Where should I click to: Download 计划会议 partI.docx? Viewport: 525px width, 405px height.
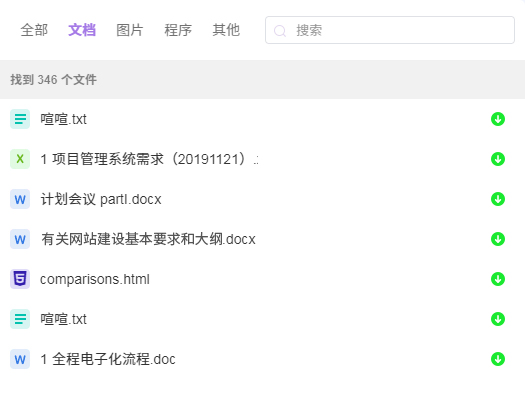[498, 199]
